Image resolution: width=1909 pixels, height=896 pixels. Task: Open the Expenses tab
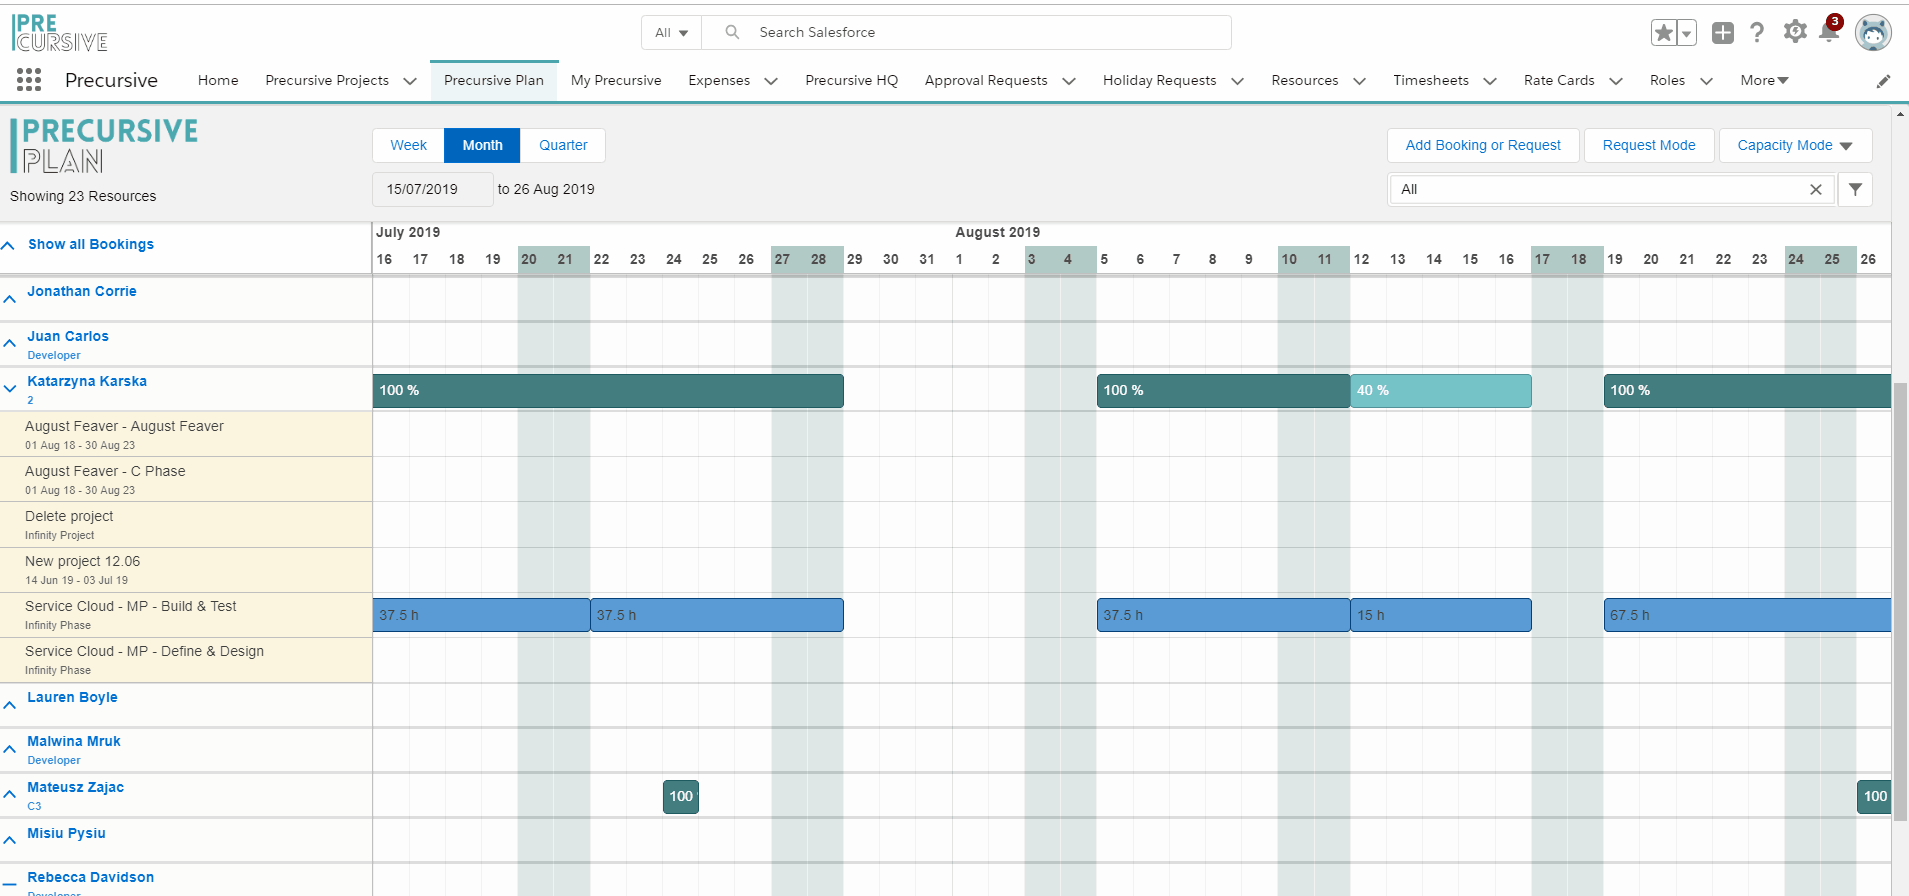click(719, 80)
